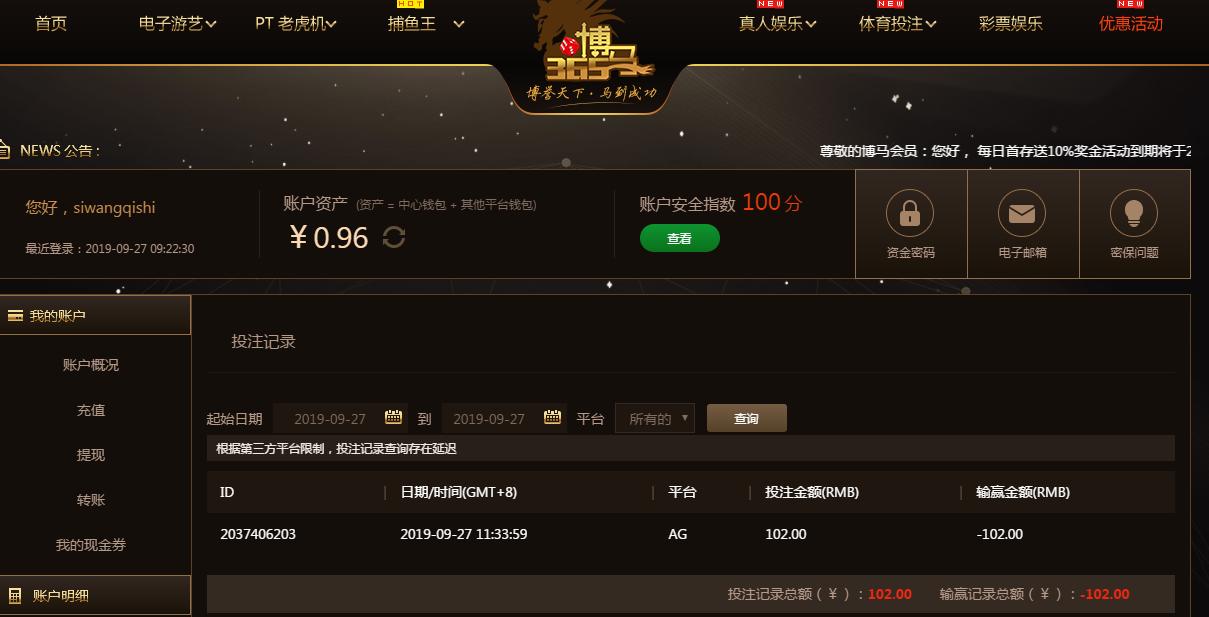Click the 资金密码 lock icon
Screen dimensions: 1209x617
tap(910, 213)
